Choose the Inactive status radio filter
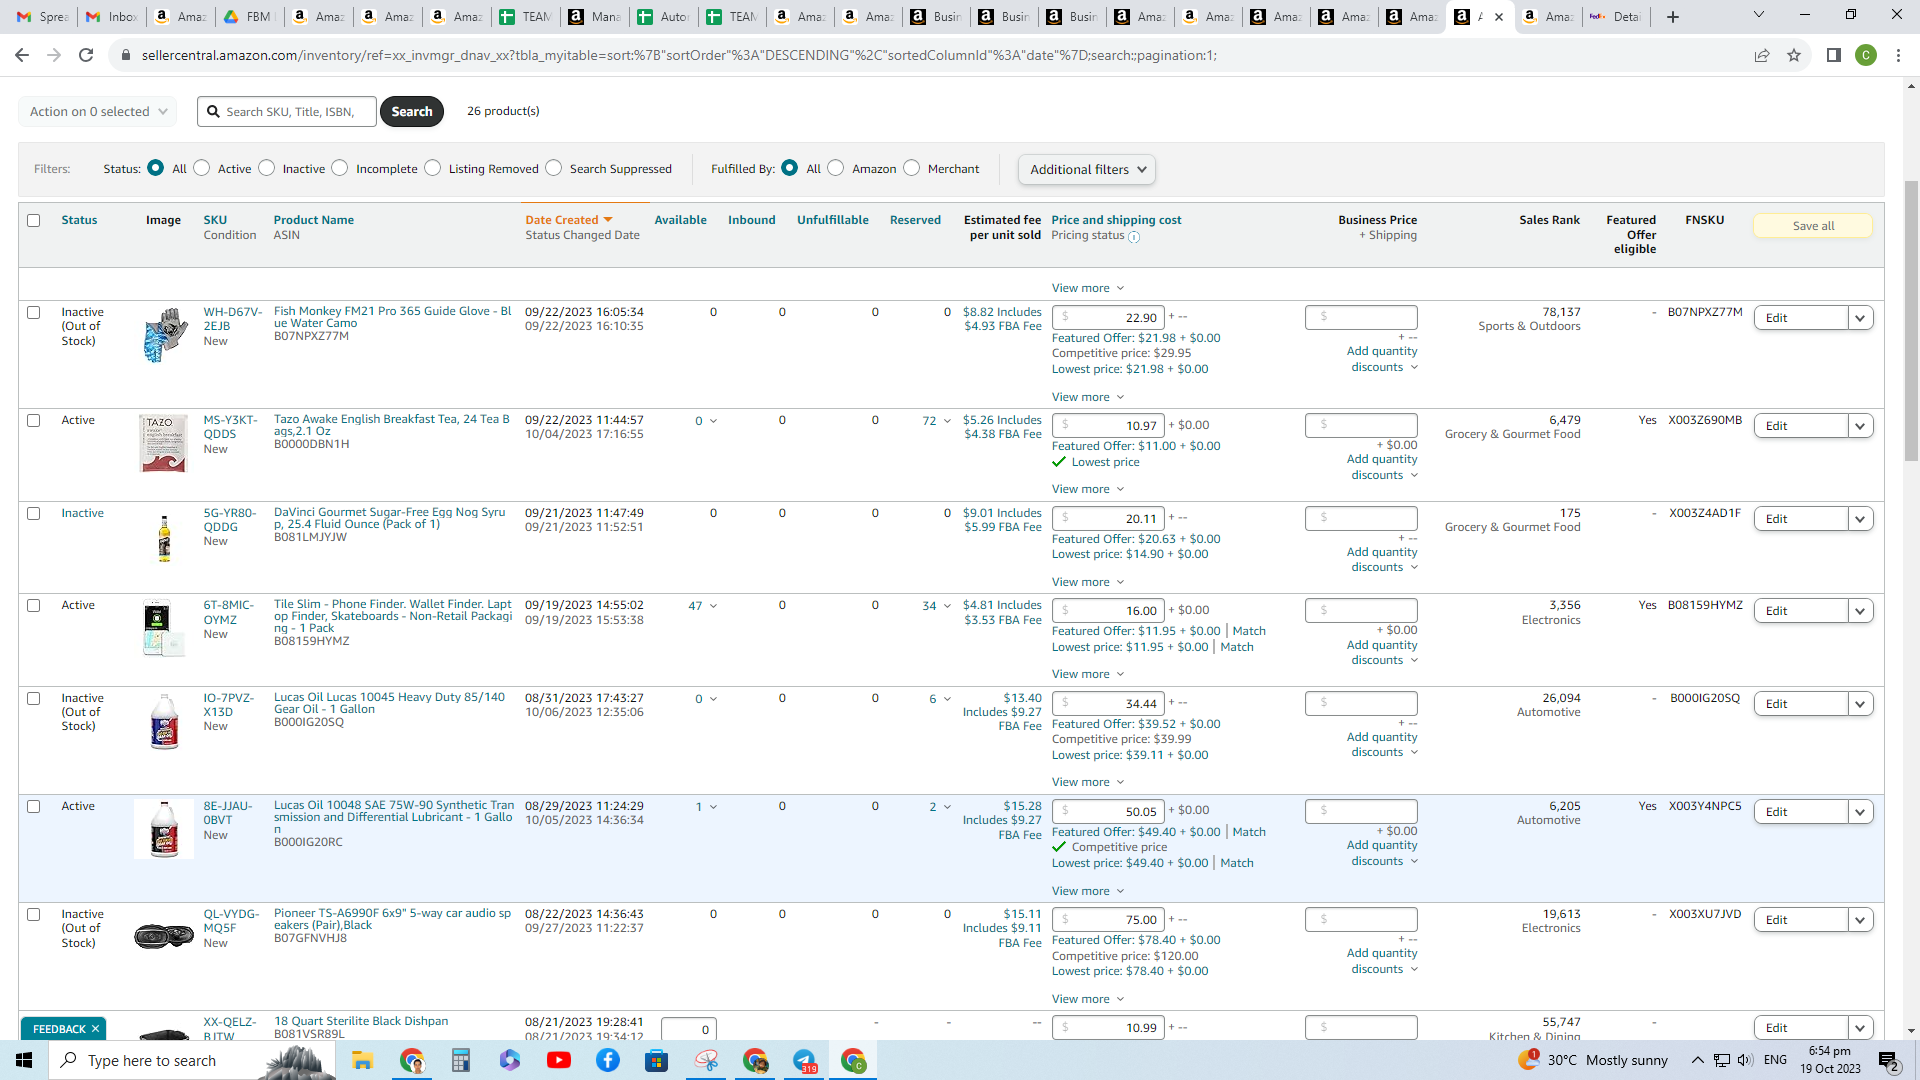Viewport: 1920px width, 1080px height. click(x=267, y=168)
